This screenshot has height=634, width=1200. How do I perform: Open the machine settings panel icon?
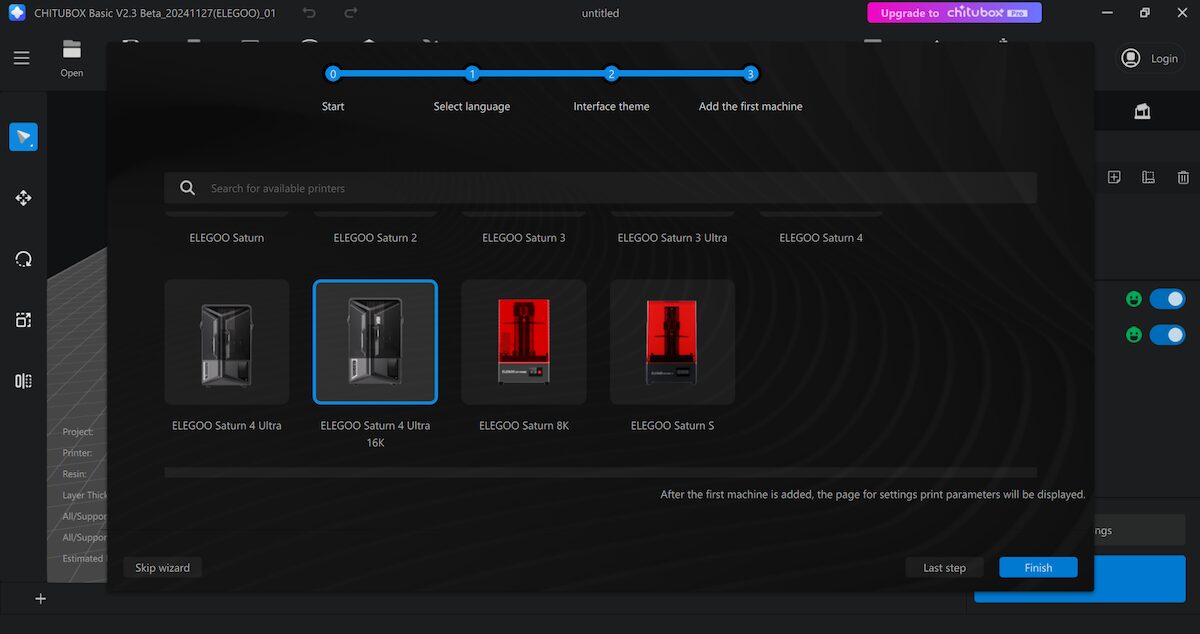click(x=1142, y=112)
